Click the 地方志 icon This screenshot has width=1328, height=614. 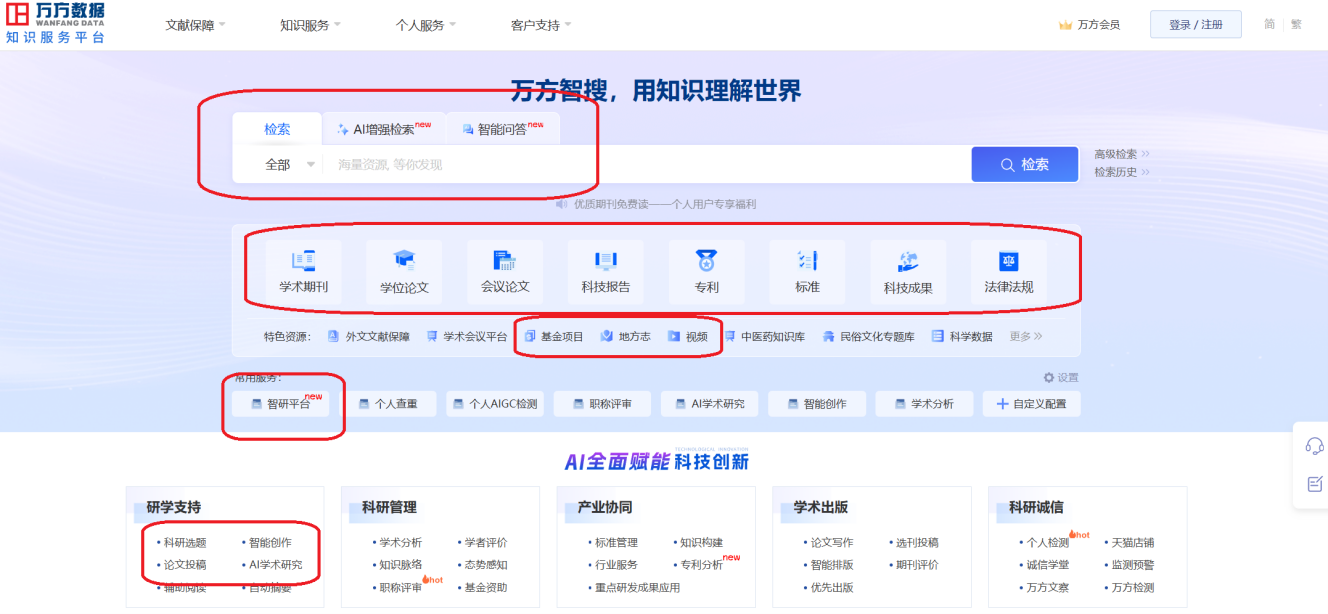point(606,337)
